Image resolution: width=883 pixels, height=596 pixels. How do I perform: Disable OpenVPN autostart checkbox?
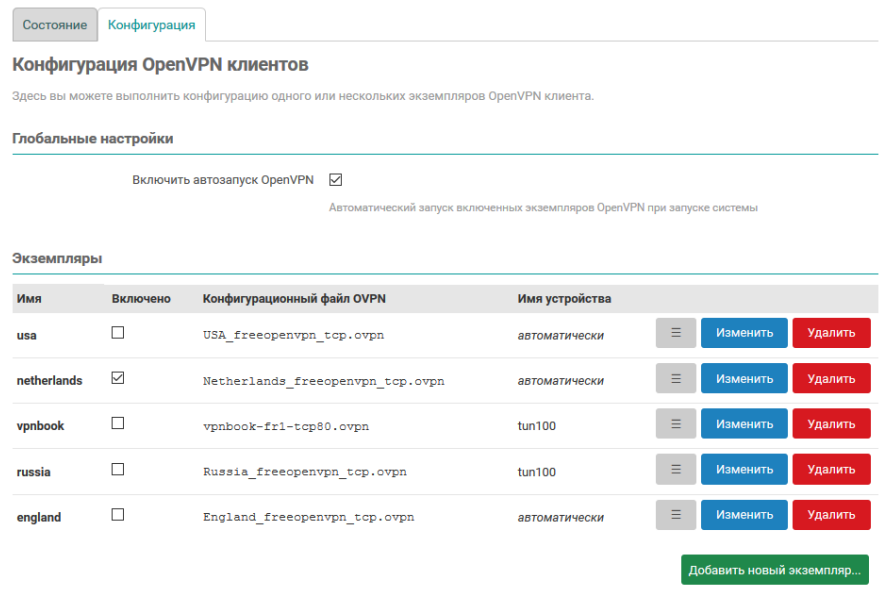336,180
